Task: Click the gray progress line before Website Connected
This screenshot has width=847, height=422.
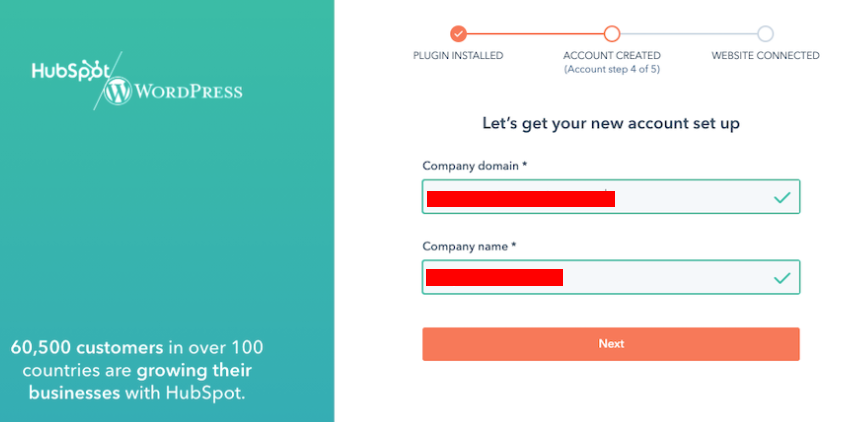Action: pyautogui.click(x=689, y=33)
